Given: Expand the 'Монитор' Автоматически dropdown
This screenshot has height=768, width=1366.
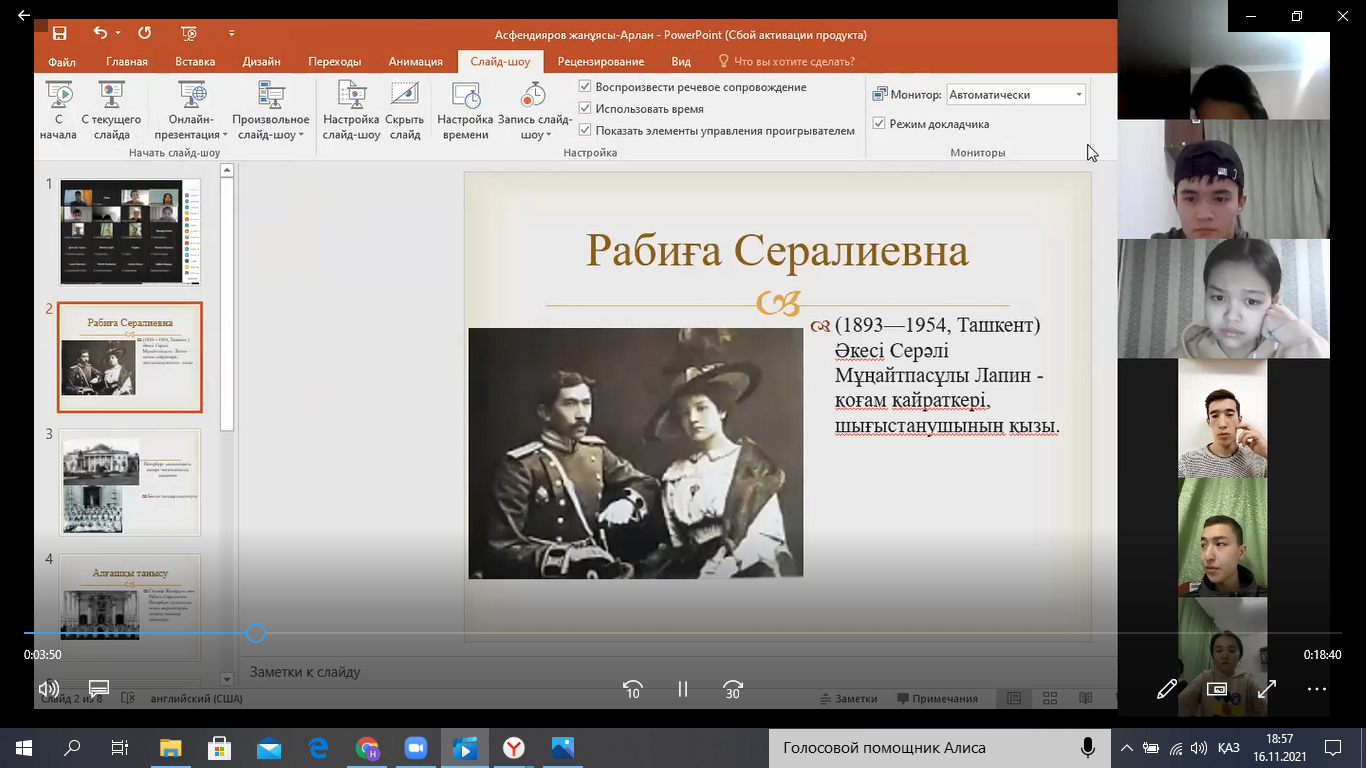Looking at the screenshot, I should 1078,95.
